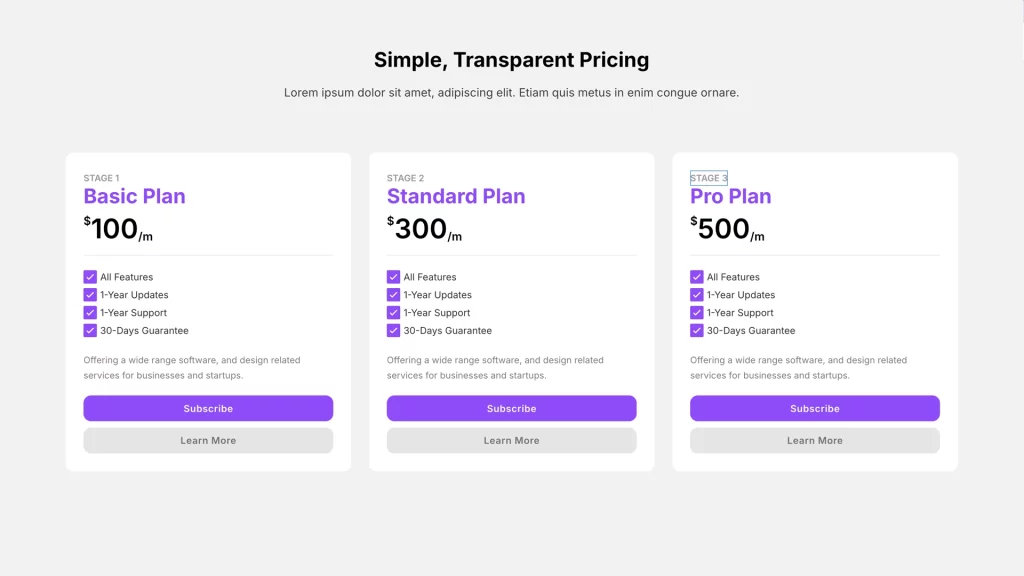Image resolution: width=1024 pixels, height=576 pixels.
Task: Toggle Basic Plan All Features checkbox
Action: click(90, 277)
